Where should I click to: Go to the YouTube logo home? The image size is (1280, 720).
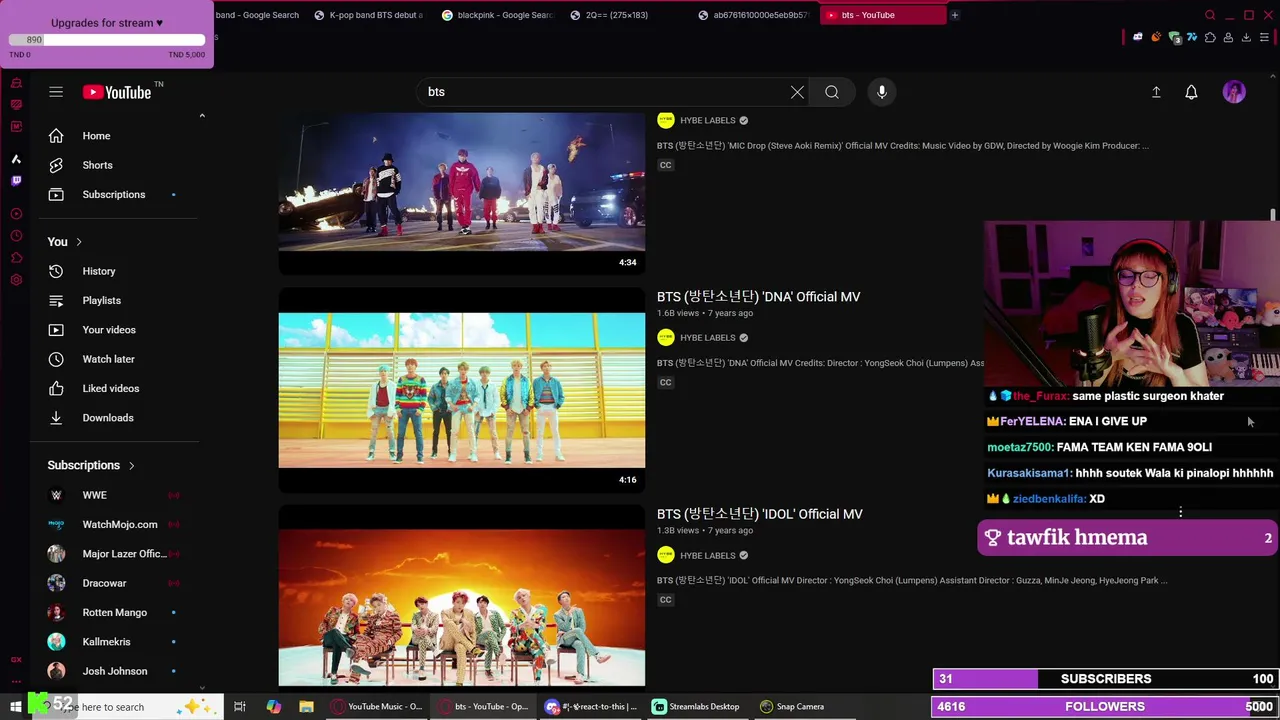pyautogui.click(x=117, y=92)
